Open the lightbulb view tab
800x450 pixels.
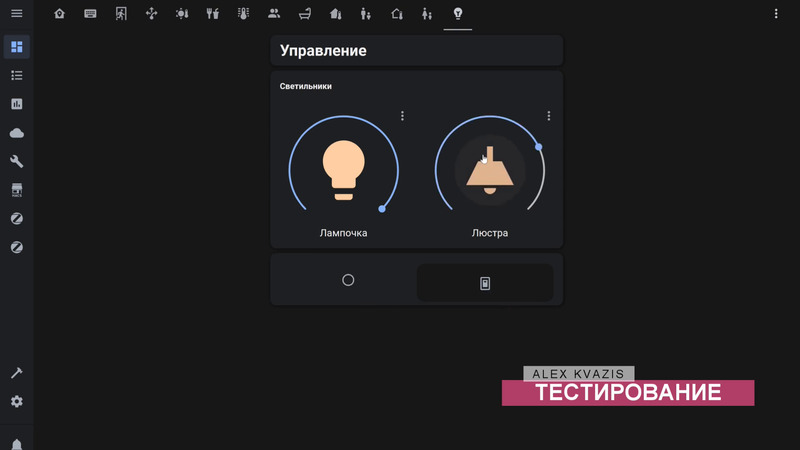458,14
